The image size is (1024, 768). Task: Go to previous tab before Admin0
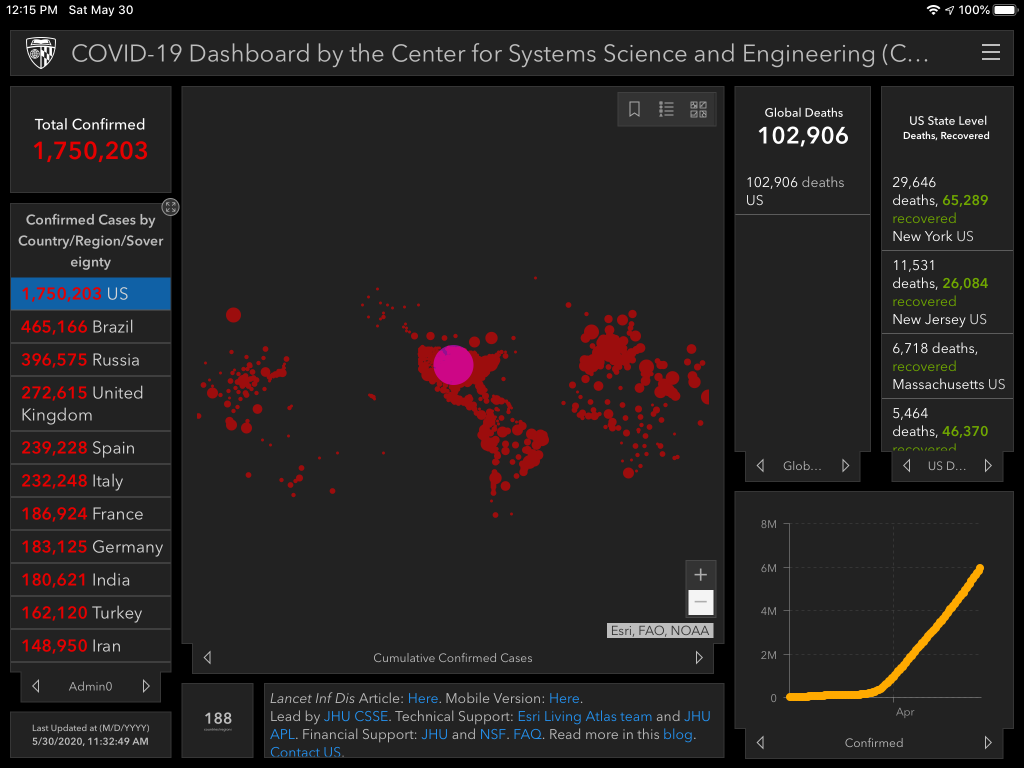point(36,686)
